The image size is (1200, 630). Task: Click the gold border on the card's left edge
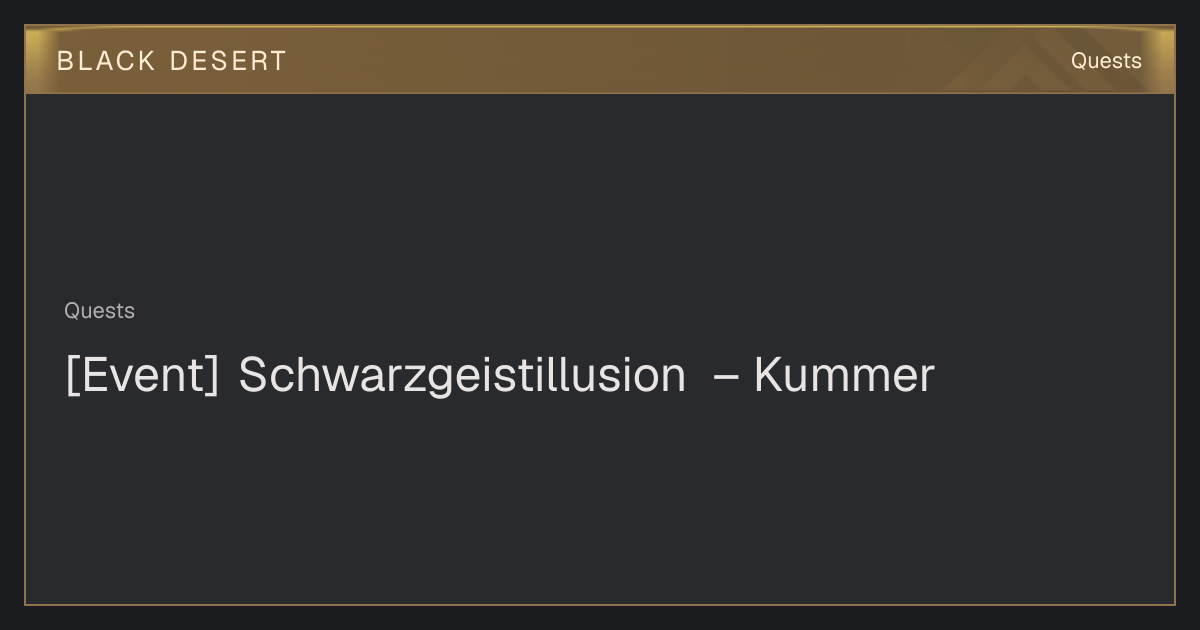[x=25, y=350]
